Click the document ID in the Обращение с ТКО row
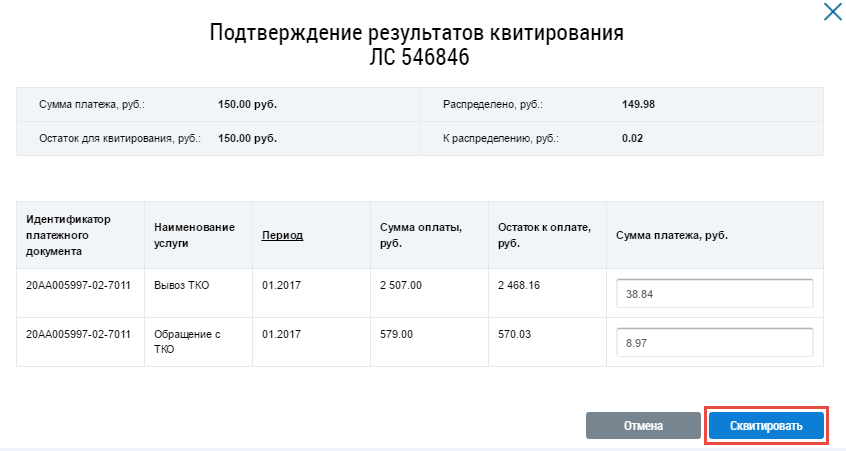 (x=78, y=335)
